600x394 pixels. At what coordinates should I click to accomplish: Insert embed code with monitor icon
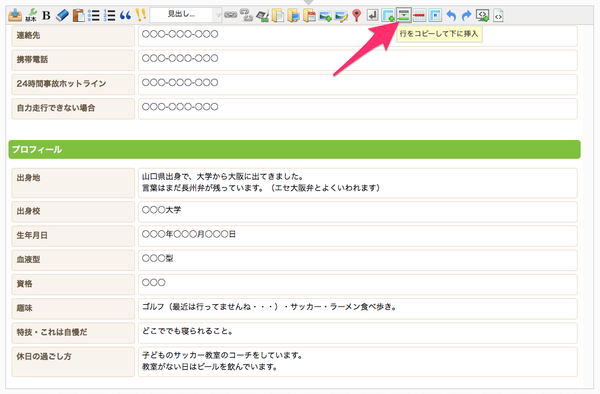point(483,15)
